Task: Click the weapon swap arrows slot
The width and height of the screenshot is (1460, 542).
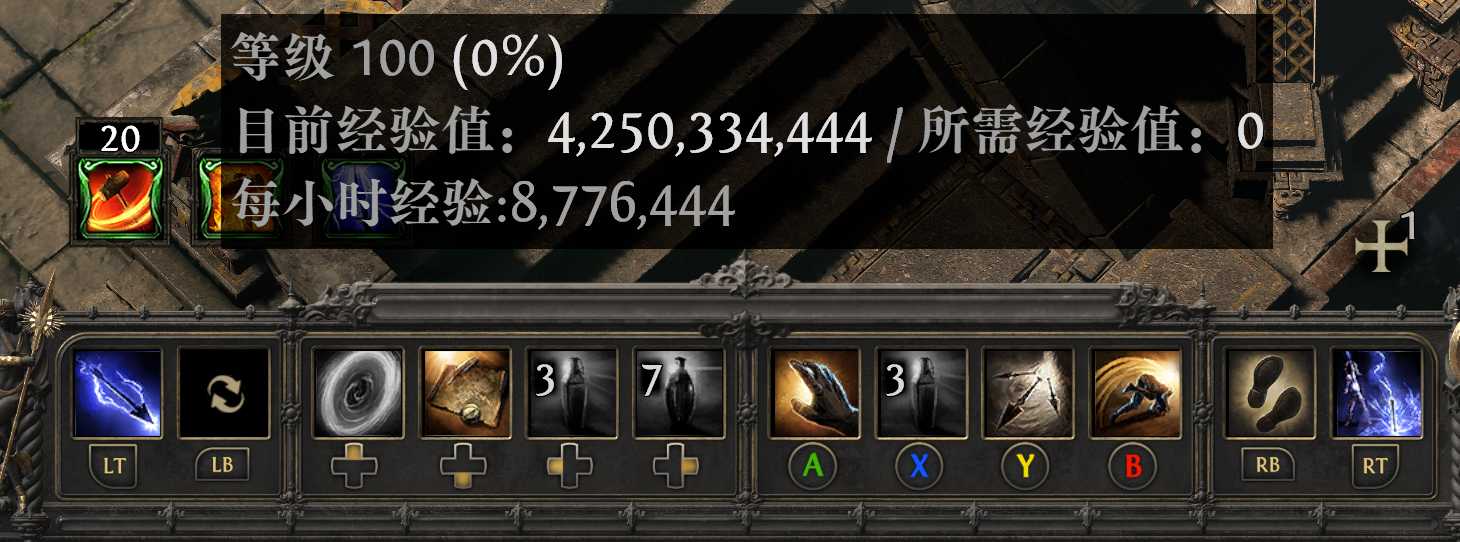Action: click(223, 393)
